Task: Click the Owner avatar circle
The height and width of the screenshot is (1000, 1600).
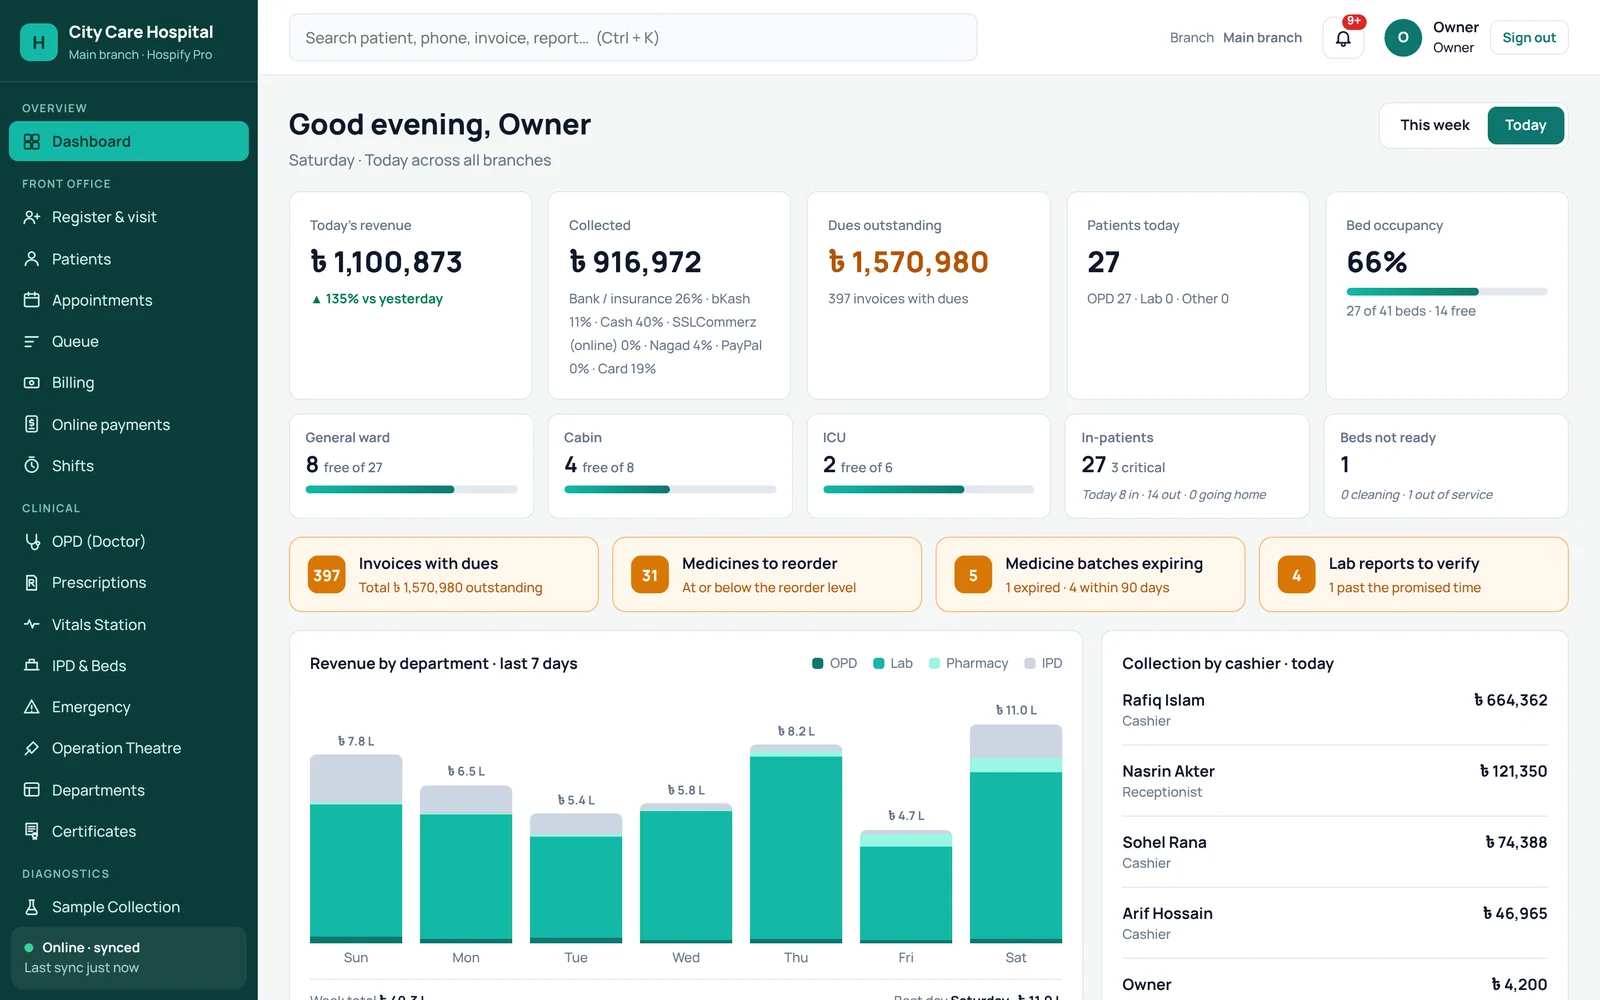Action: tap(1403, 37)
